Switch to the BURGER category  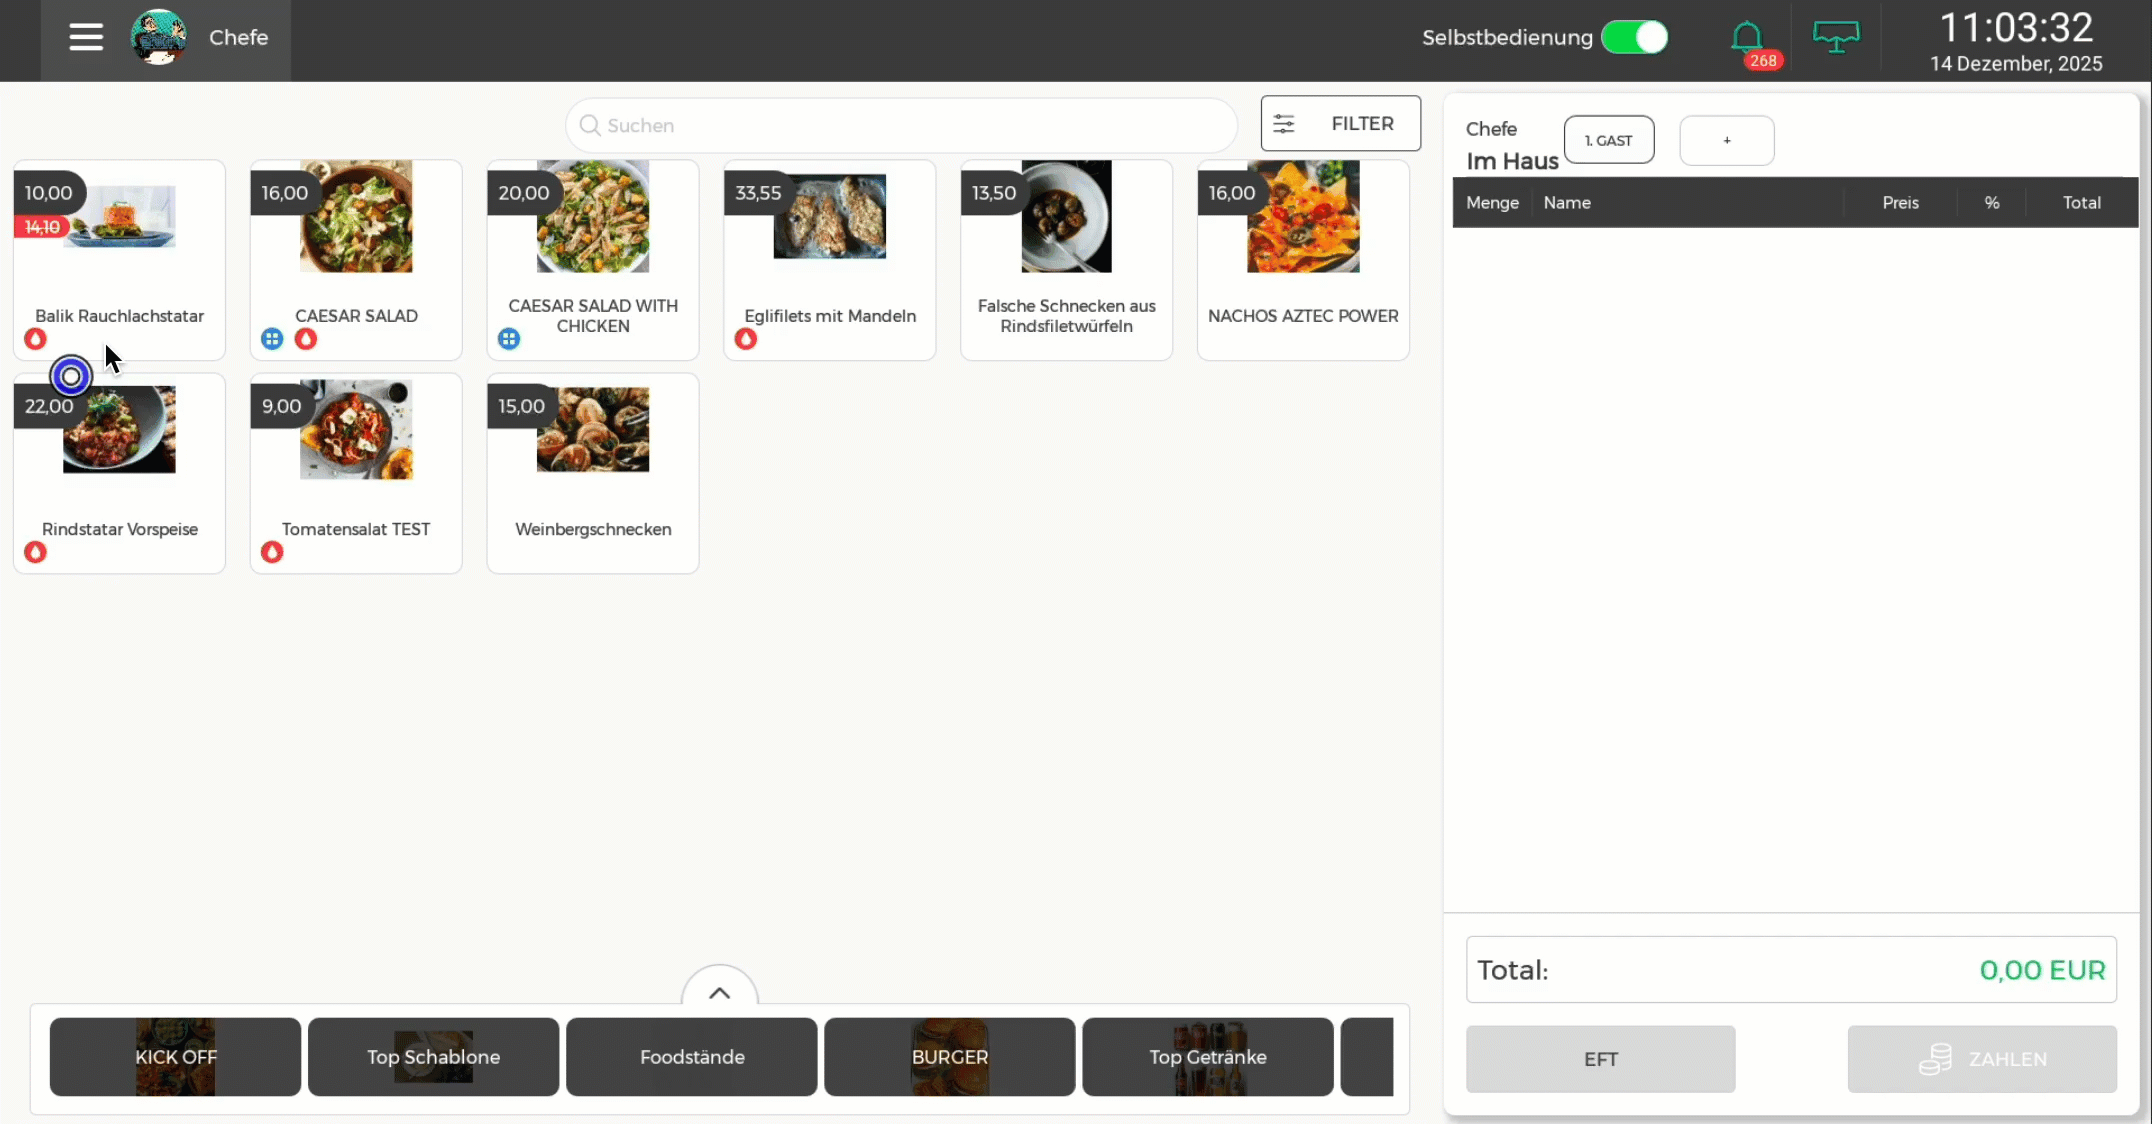pos(949,1057)
